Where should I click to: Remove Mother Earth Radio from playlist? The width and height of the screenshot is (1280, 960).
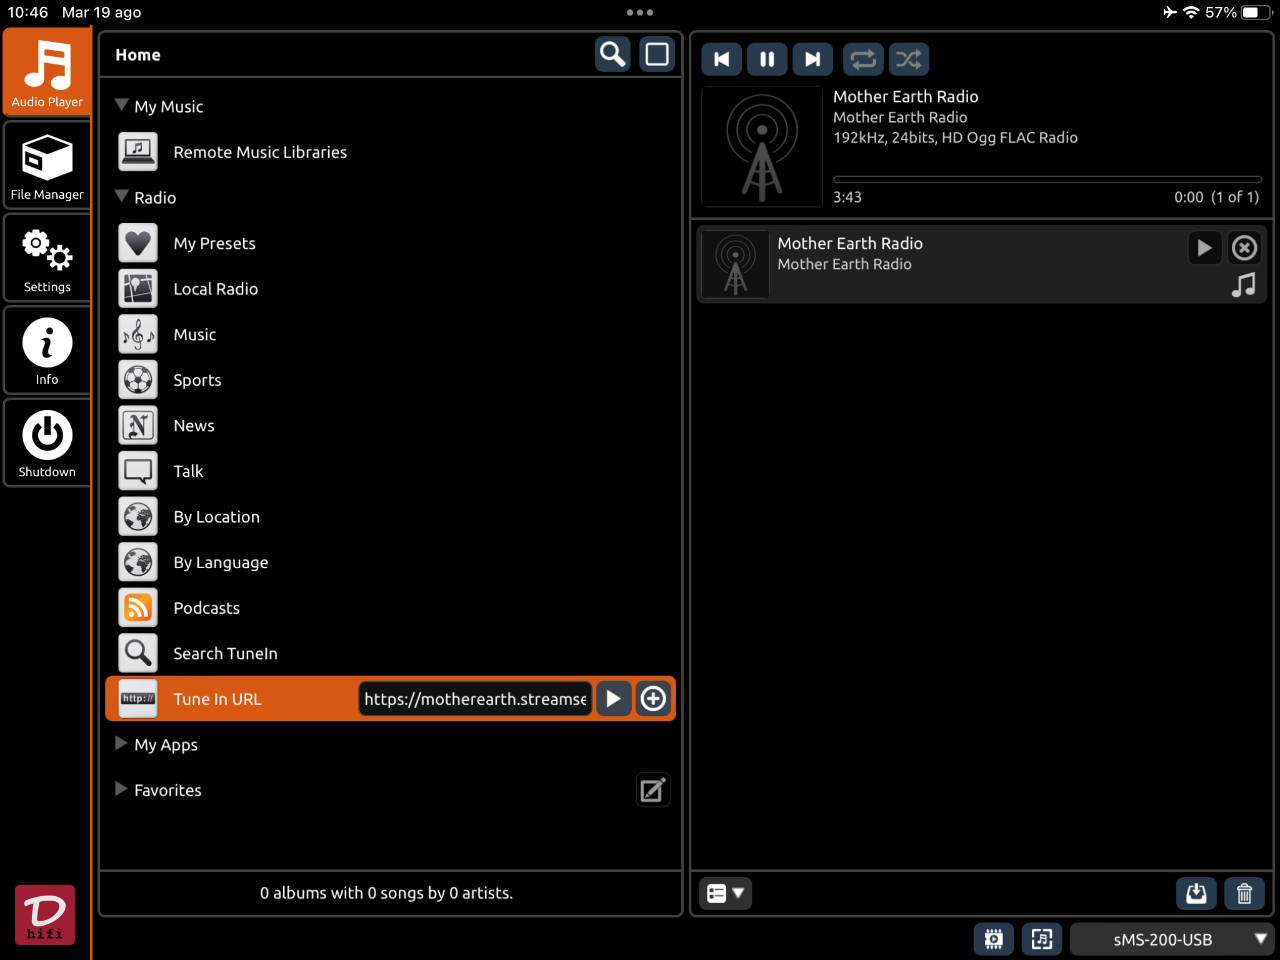tap(1244, 247)
